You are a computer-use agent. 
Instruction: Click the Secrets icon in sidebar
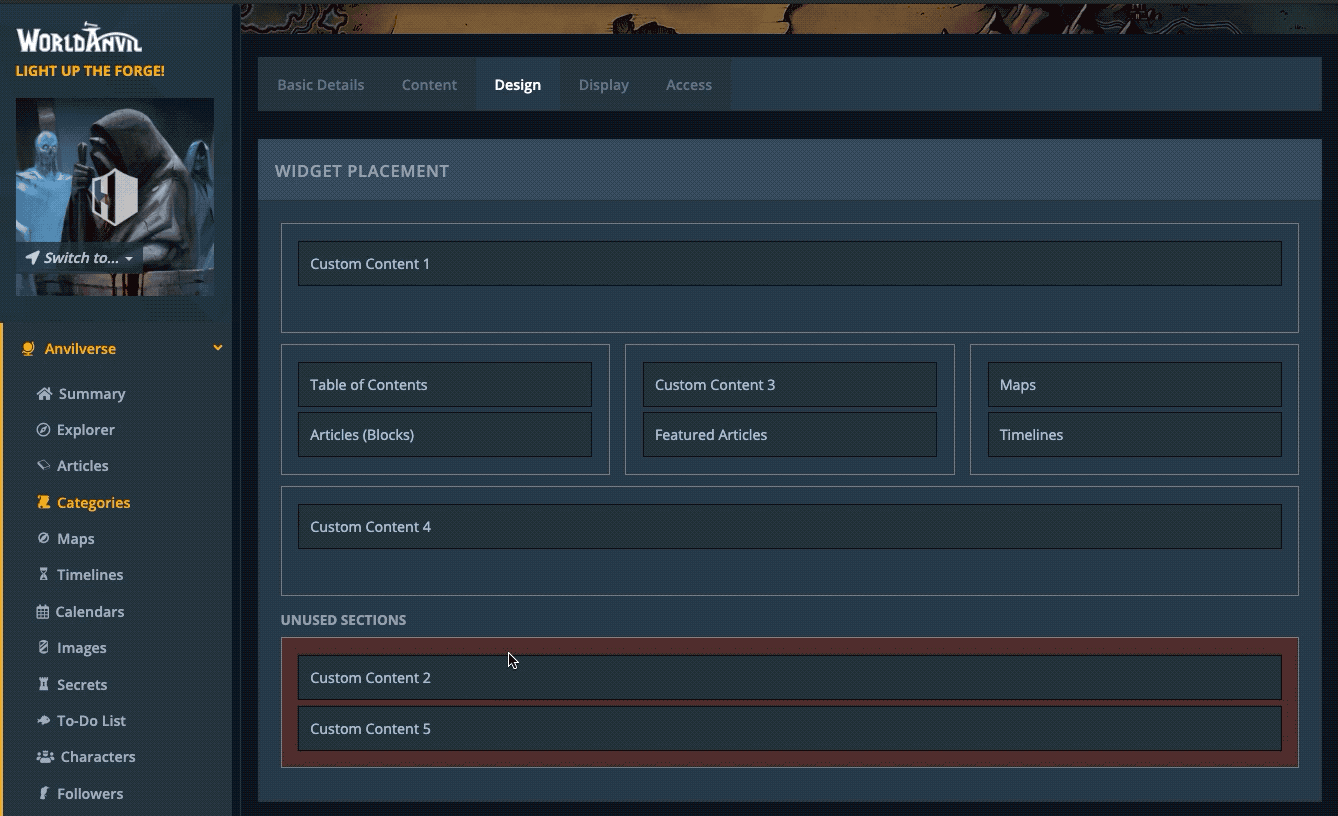43,684
